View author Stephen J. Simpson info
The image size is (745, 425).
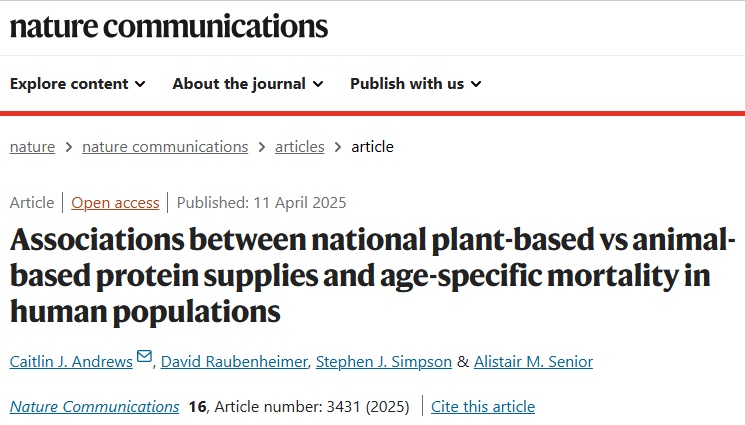383,362
